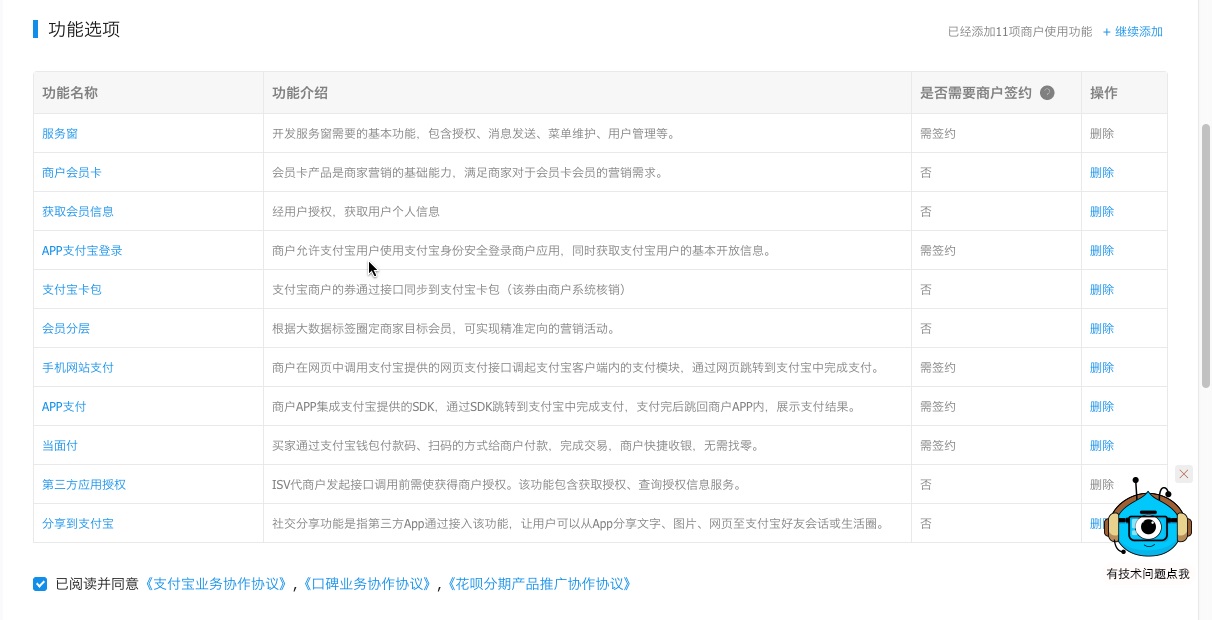This screenshot has width=1212, height=620.
Task: Open the 分享到支付宝 function link
Action: point(77,524)
